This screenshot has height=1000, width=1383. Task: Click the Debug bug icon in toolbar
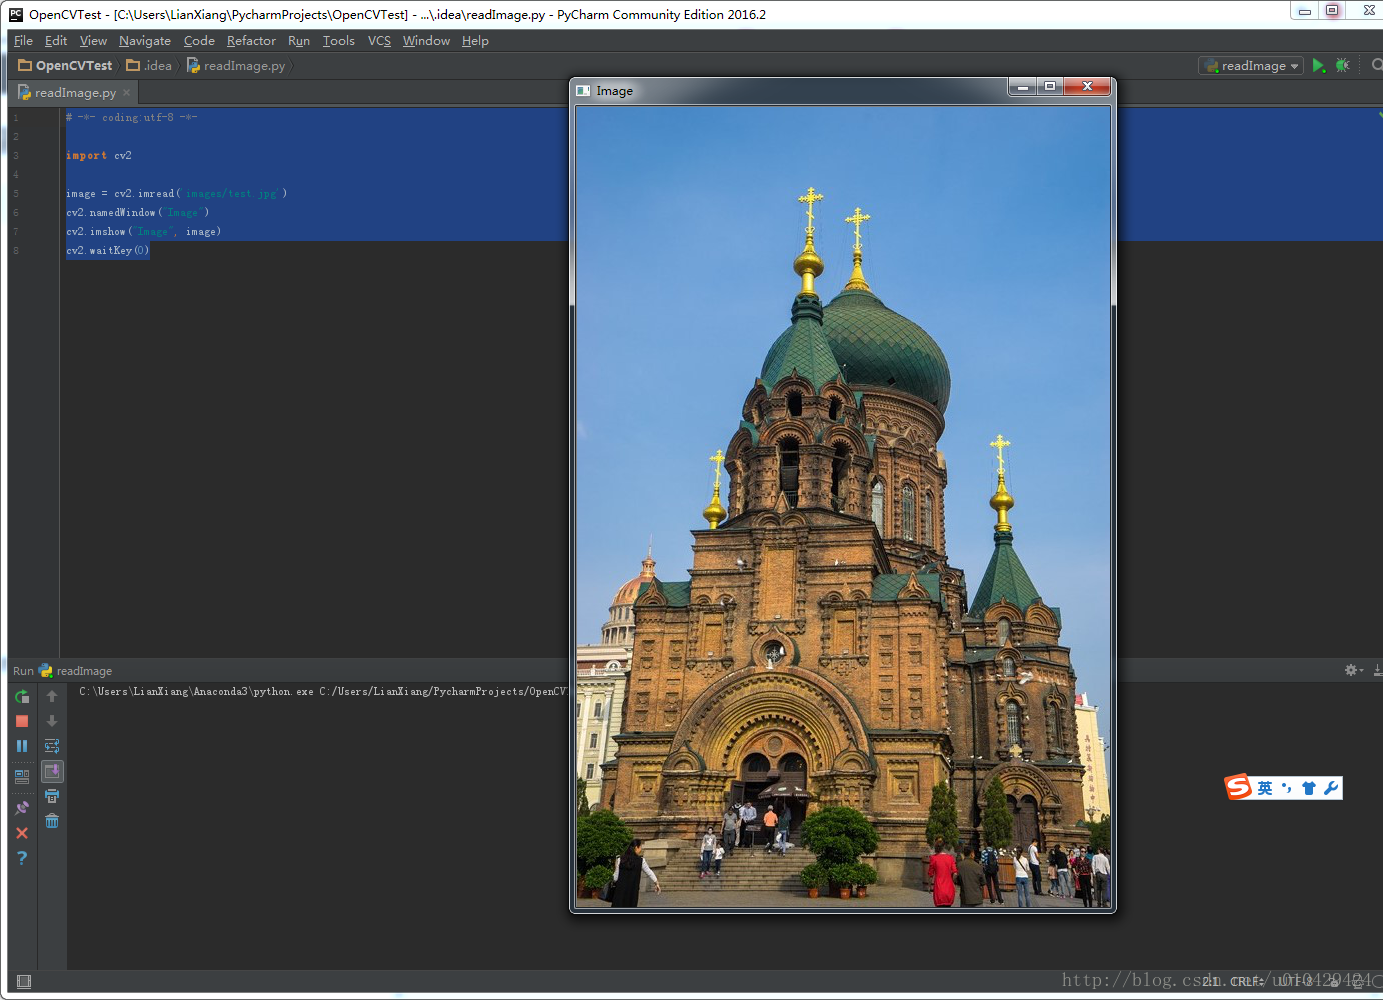1343,65
